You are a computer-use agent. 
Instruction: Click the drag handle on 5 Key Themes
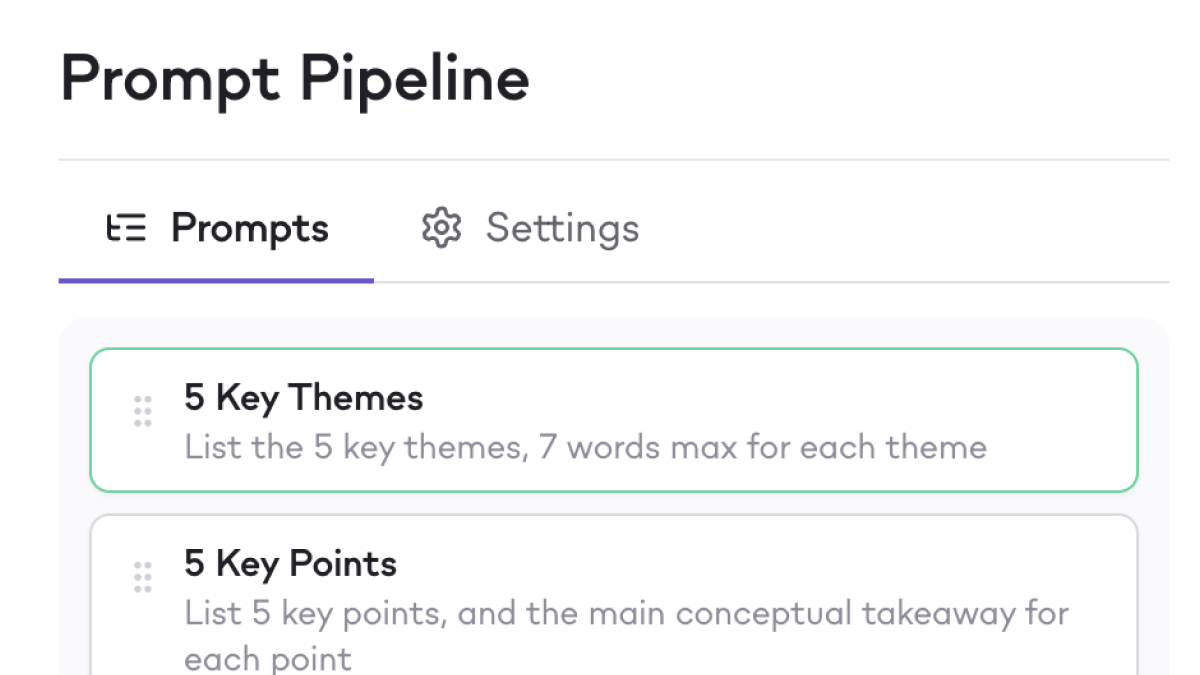pos(143,411)
